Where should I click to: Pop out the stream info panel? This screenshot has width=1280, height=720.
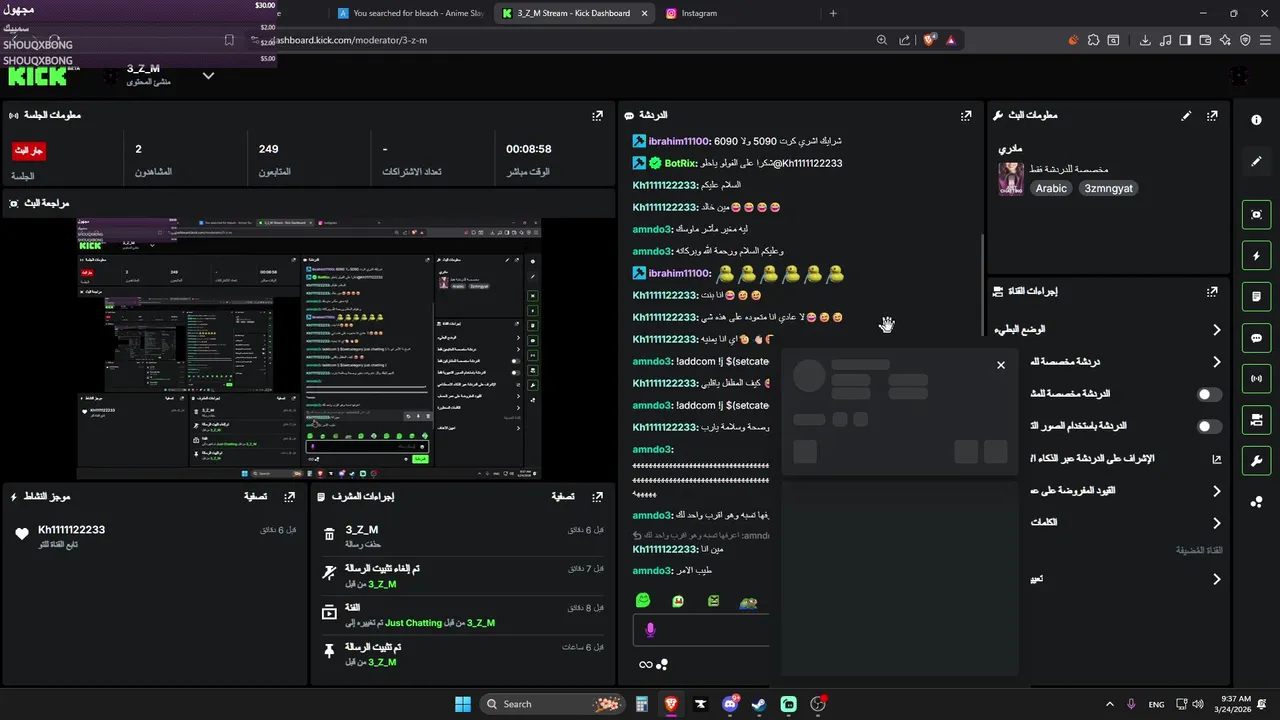(x=1212, y=116)
